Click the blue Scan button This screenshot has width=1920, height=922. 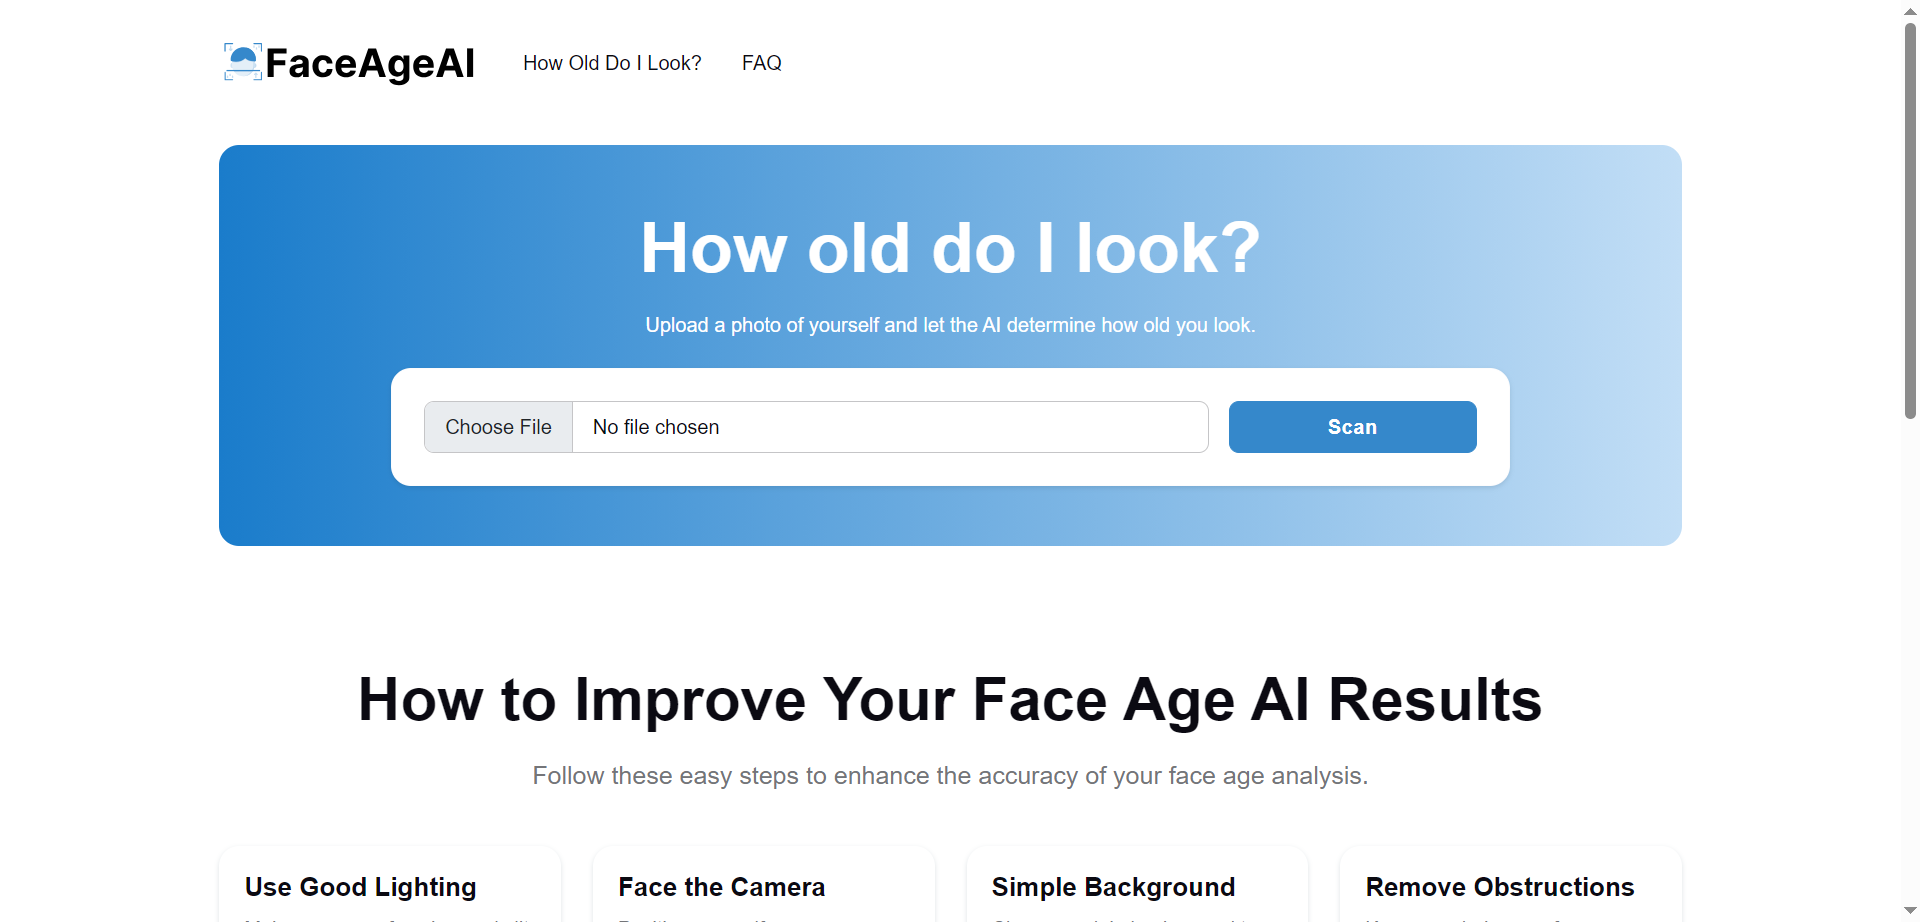coord(1352,427)
